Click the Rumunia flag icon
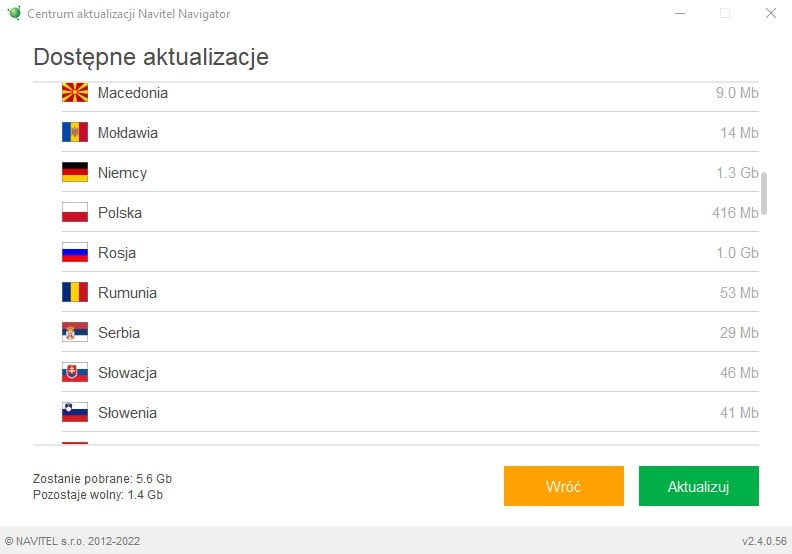Viewport: 792px width, 554px height. click(75, 293)
